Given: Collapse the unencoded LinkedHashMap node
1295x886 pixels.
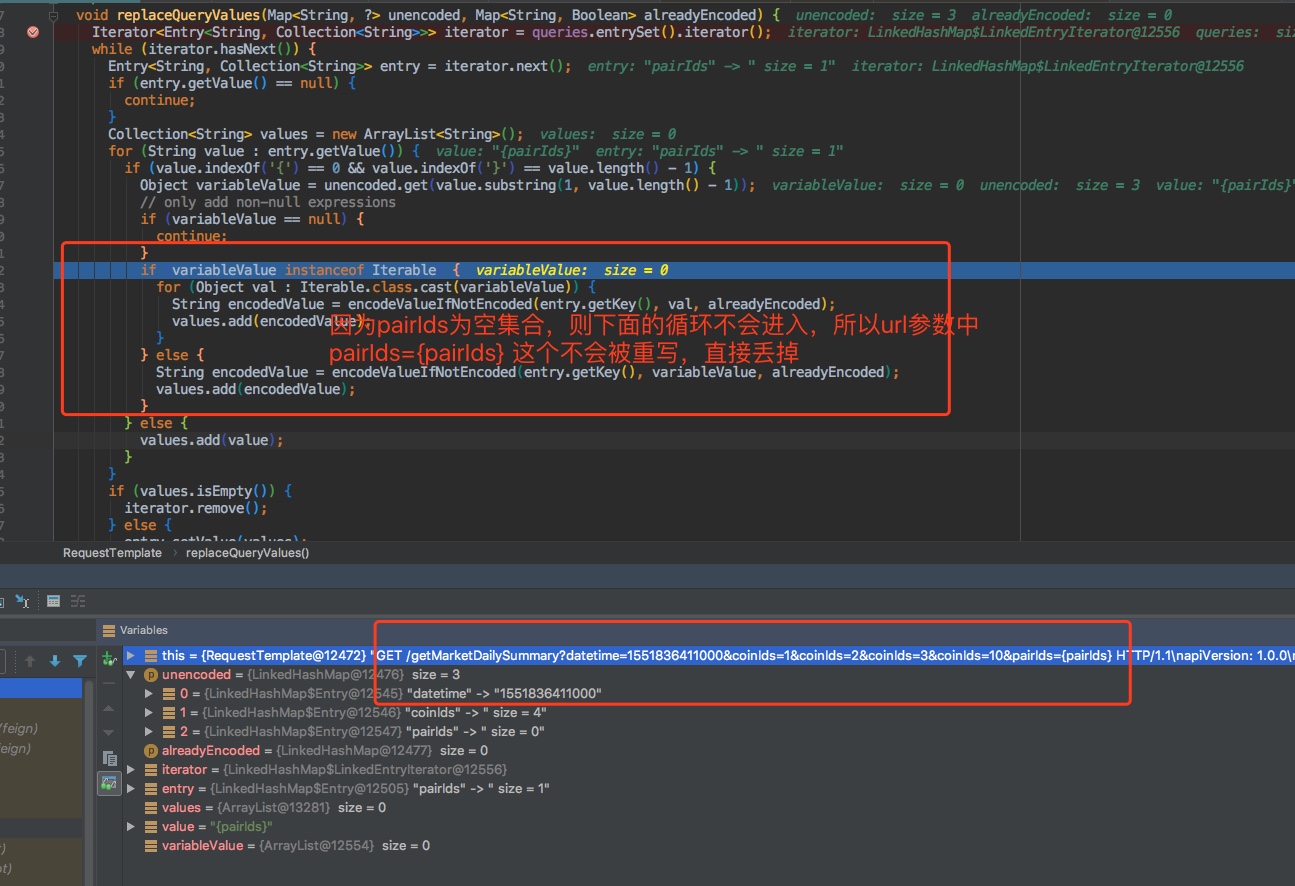Looking at the screenshot, I should pyautogui.click(x=131, y=674).
